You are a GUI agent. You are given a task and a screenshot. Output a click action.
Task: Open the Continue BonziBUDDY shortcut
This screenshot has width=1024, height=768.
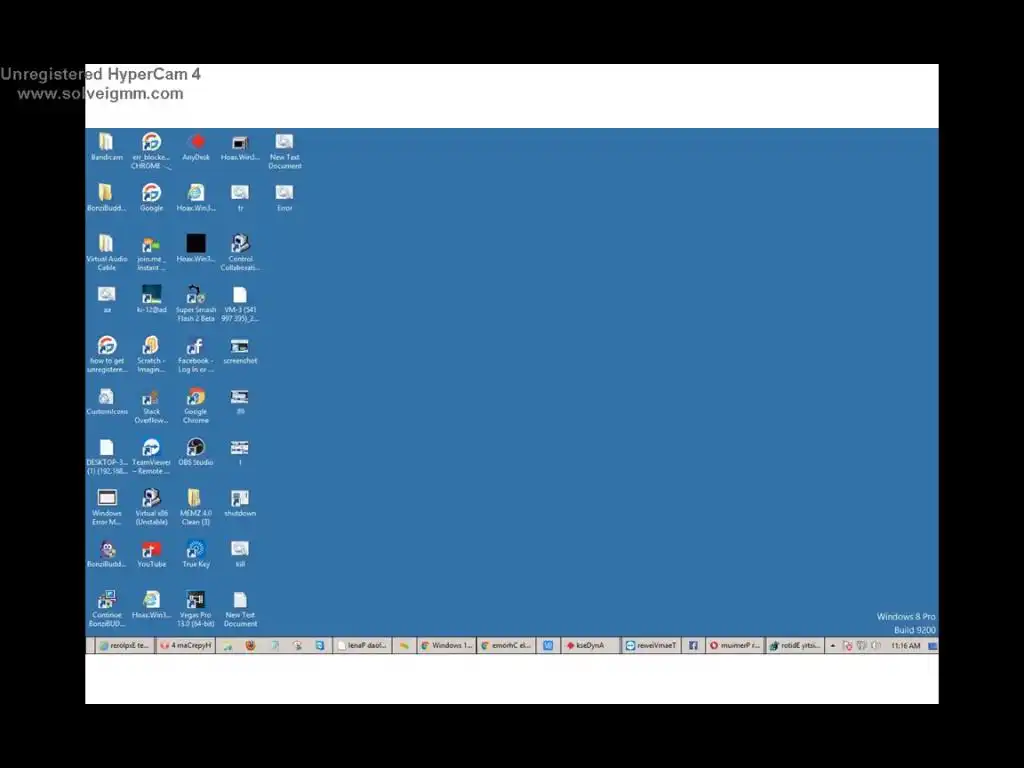[x=106, y=609]
